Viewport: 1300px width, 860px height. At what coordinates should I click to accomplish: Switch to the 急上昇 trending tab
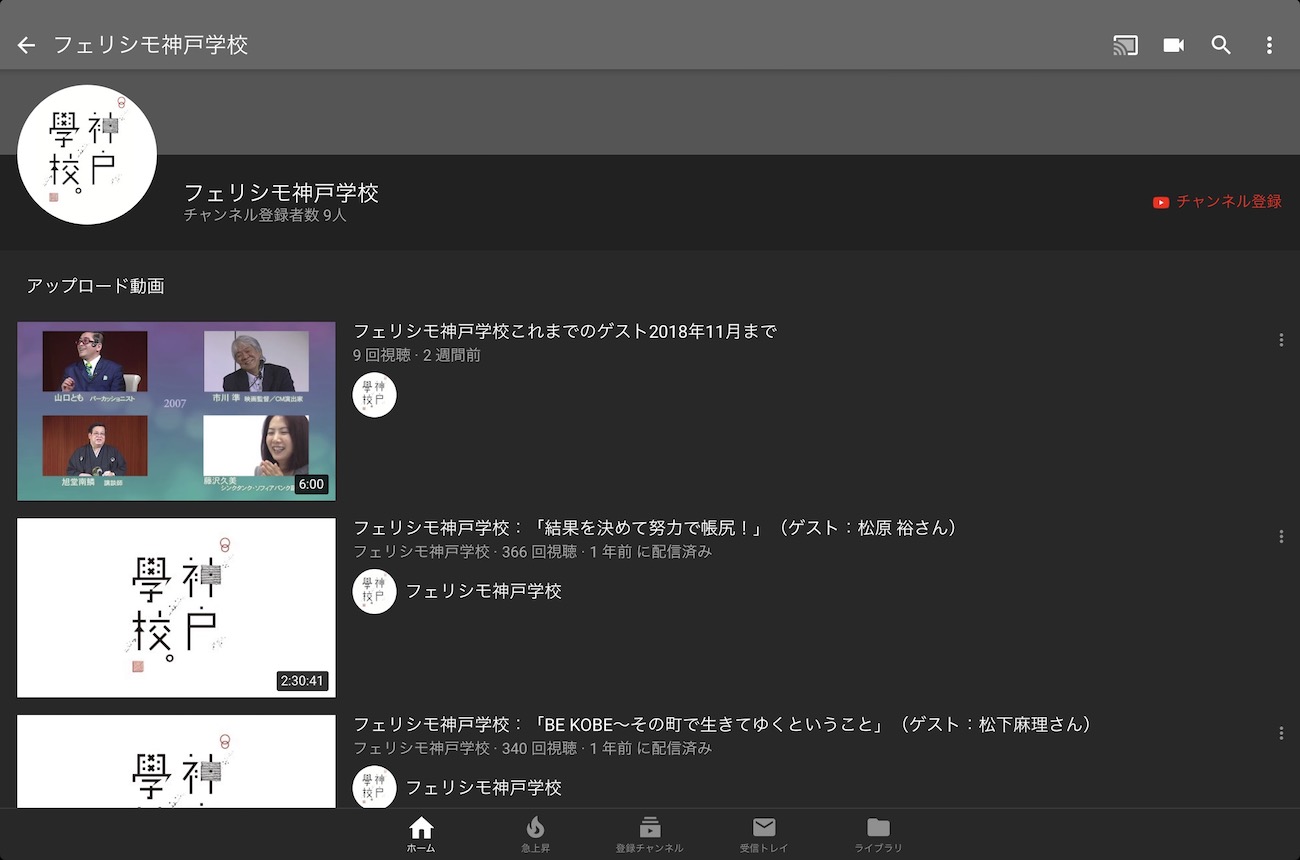(x=535, y=835)
